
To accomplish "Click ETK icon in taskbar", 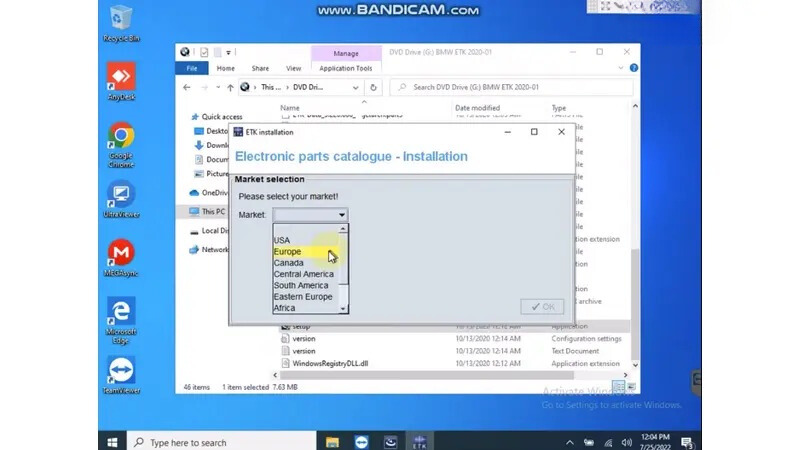I will 419,442.
